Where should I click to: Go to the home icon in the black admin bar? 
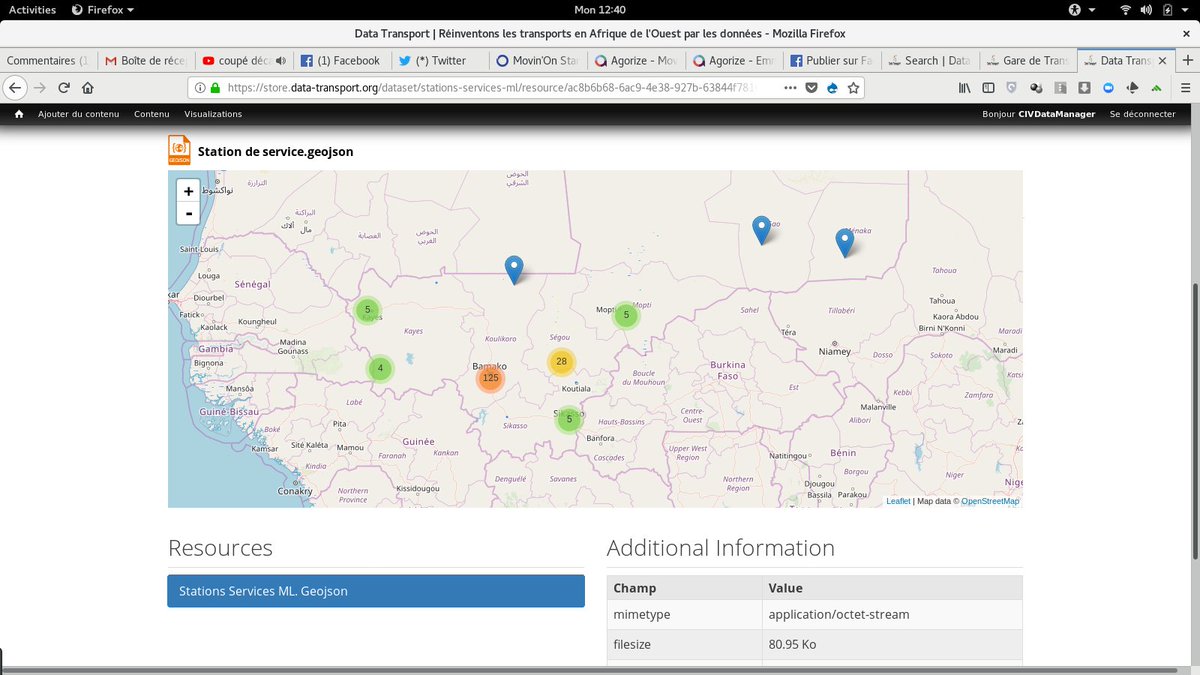19,114
